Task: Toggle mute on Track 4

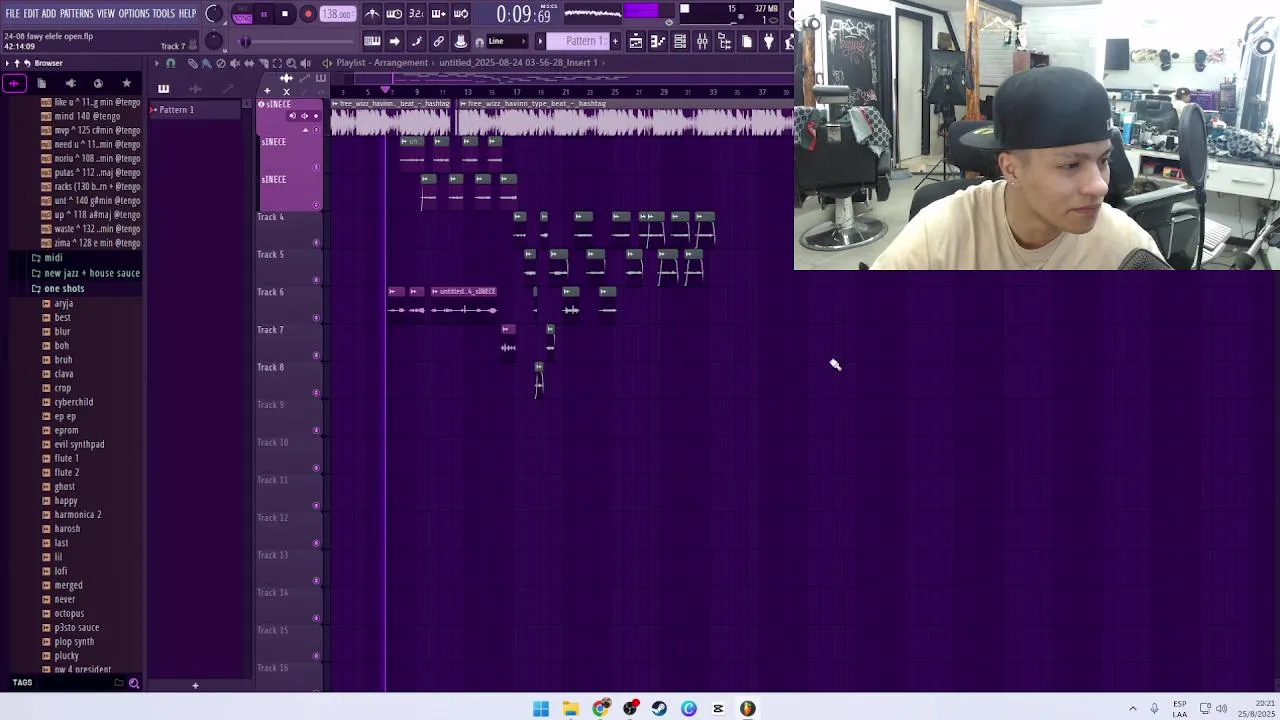Action: [x=317, y=242]
